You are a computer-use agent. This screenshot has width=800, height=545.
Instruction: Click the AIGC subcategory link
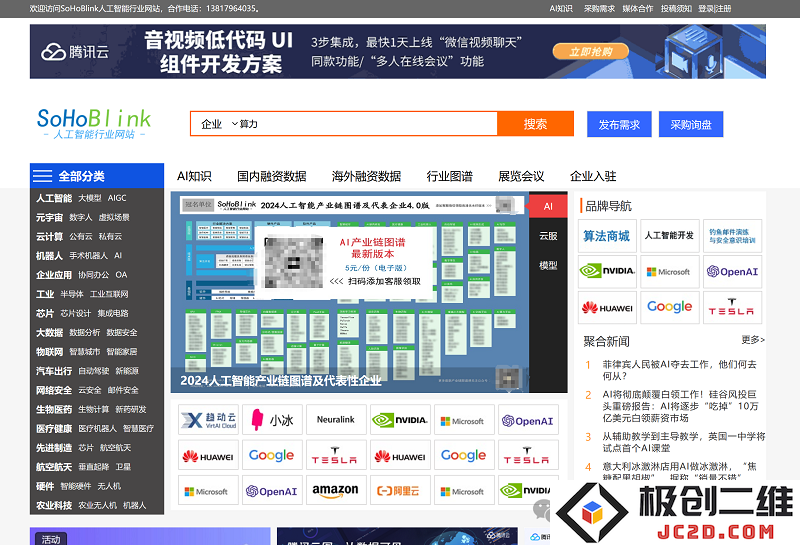pos(117,198)
